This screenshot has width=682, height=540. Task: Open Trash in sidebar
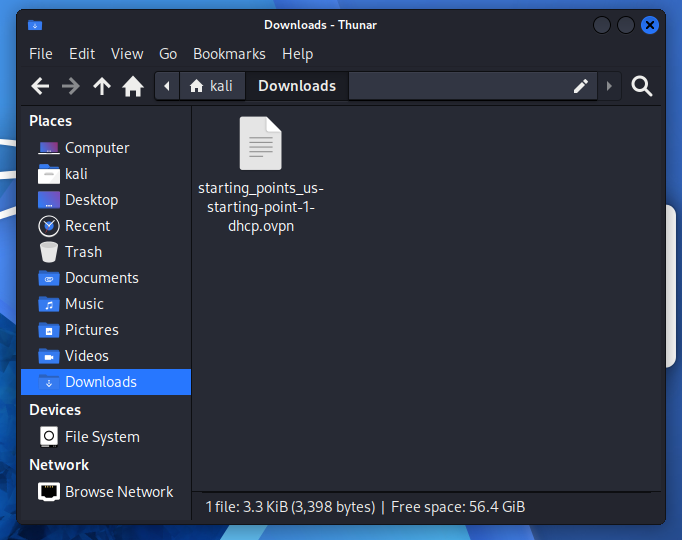[106, 252]
